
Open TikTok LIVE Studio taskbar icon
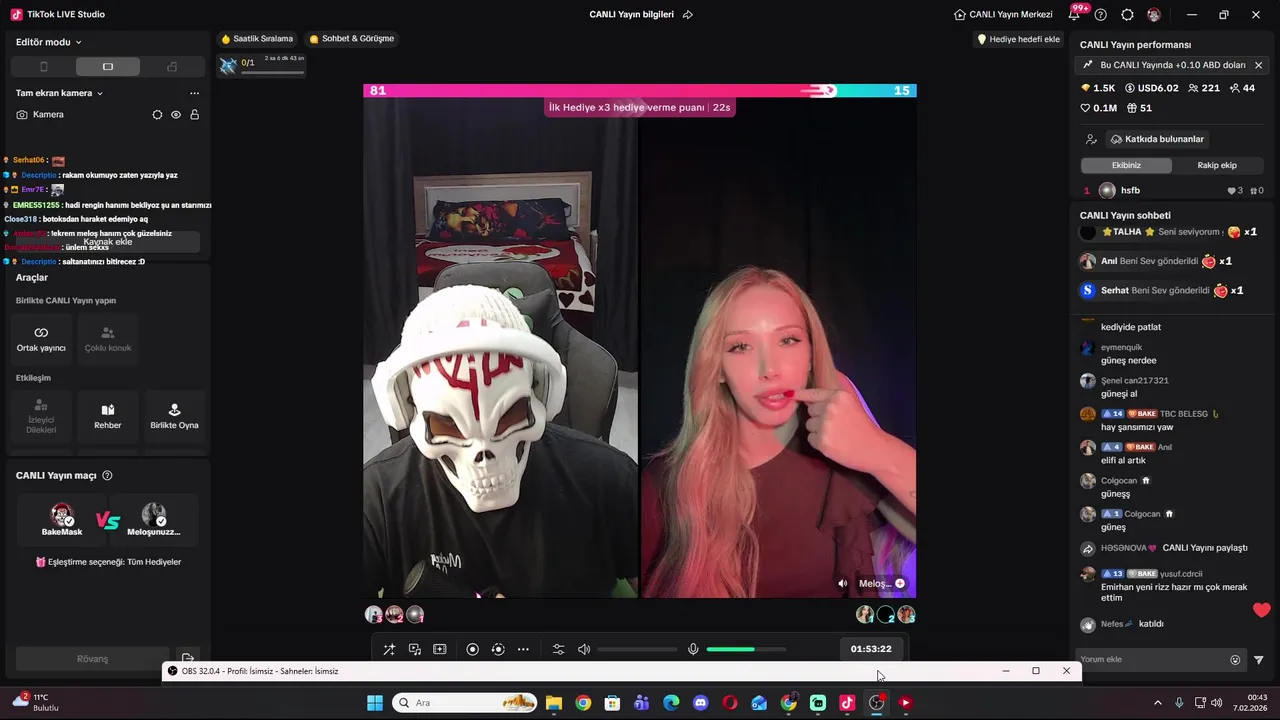(847, 703)
